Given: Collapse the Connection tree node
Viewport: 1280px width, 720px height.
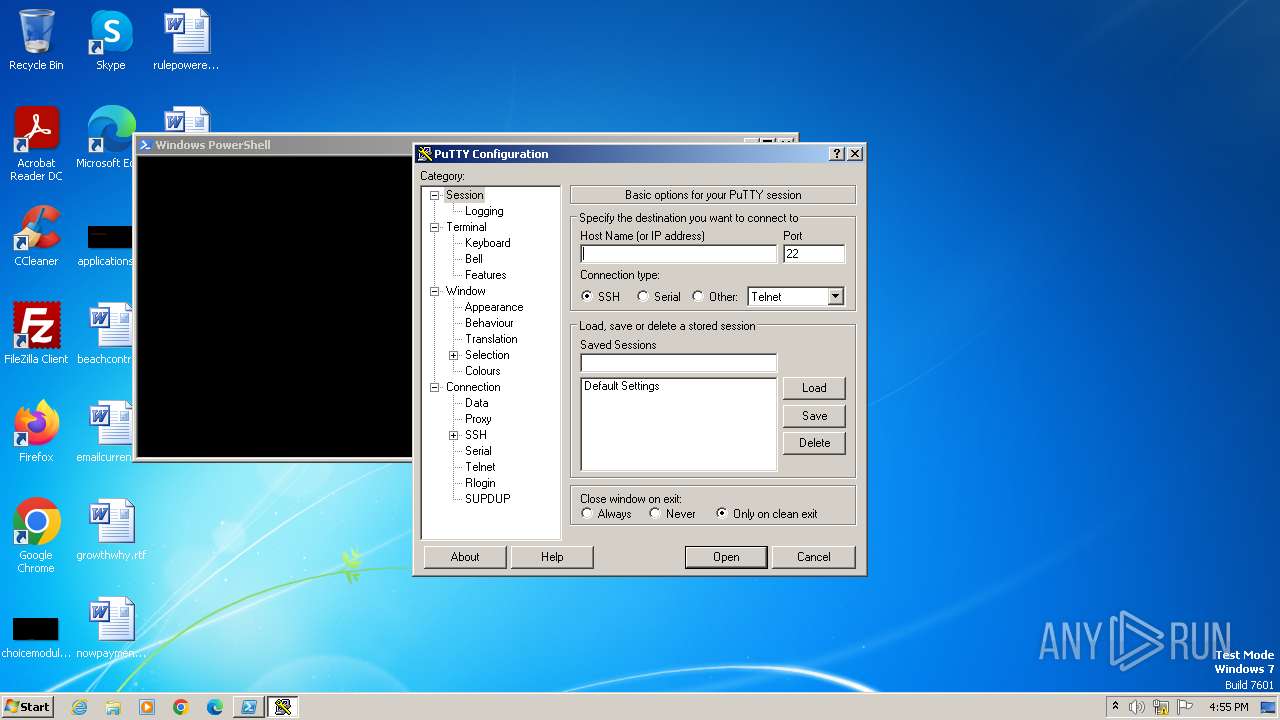Looking at the screenshot, I should point(434,387).
